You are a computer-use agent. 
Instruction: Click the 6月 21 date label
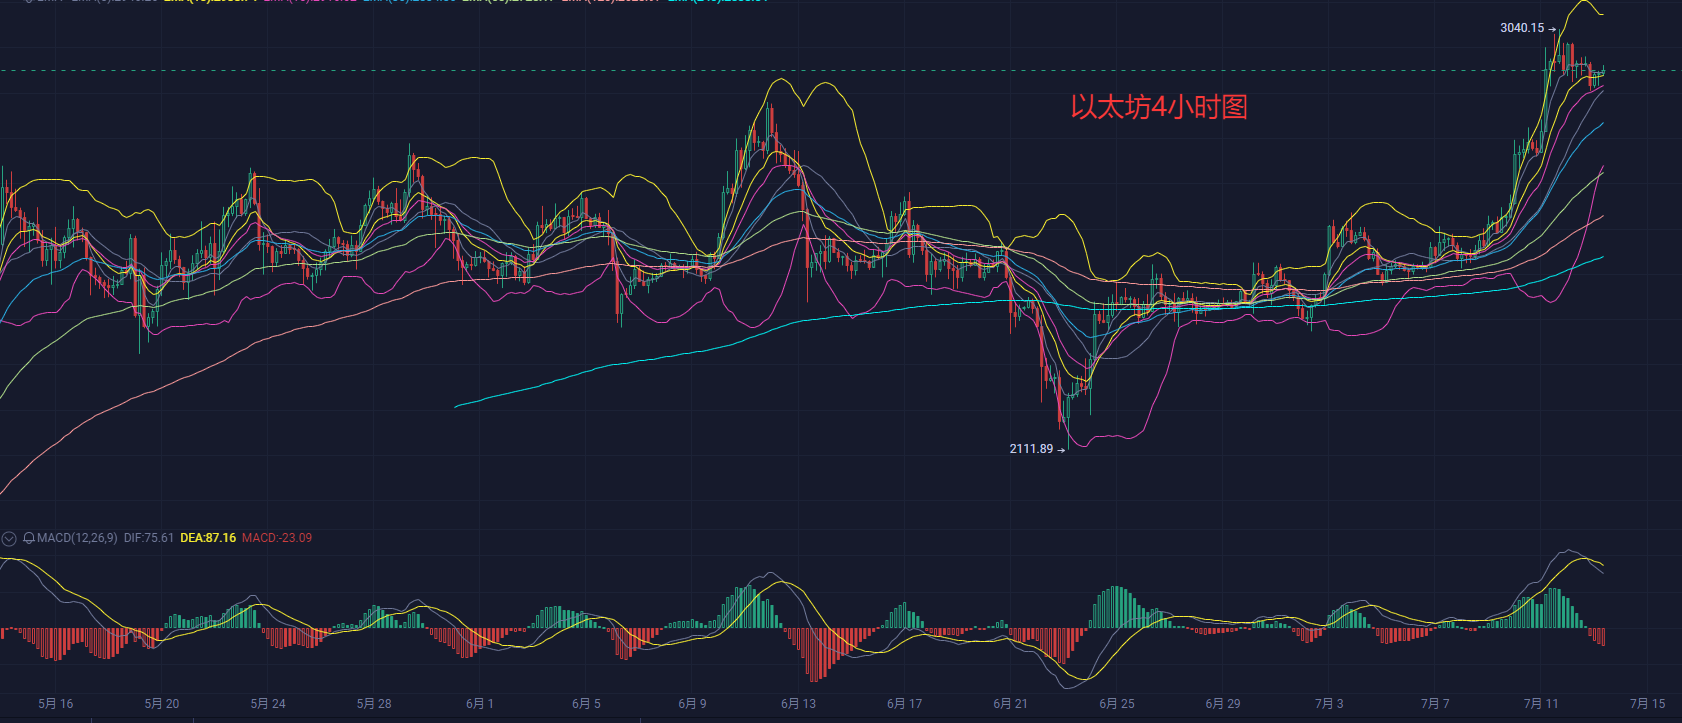click(x=1011, y=704)
